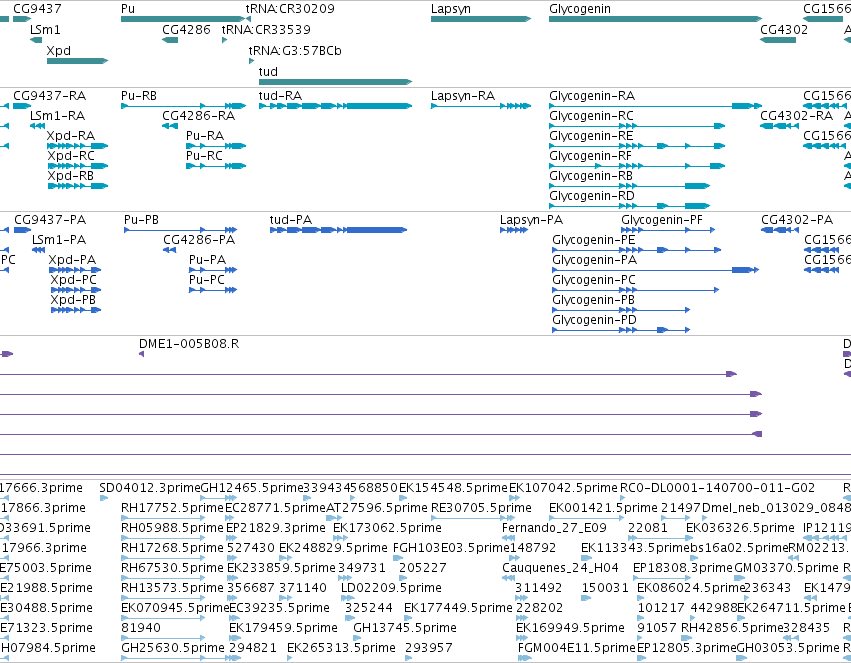Click the SD04012.3prime EST label
This screenshot has width=851, height=663.
(x=150, y=488)
